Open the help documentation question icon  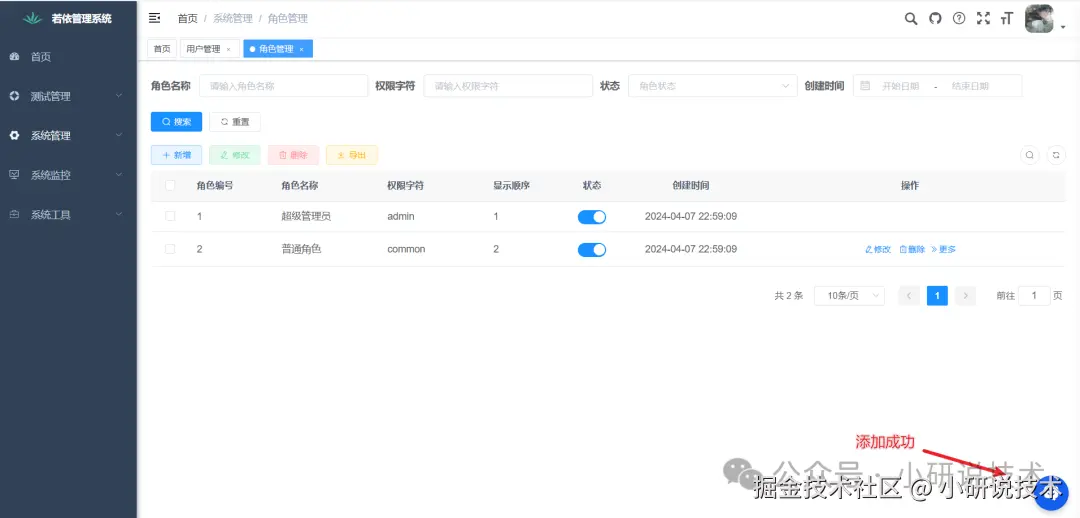click(x=959, y=19)
